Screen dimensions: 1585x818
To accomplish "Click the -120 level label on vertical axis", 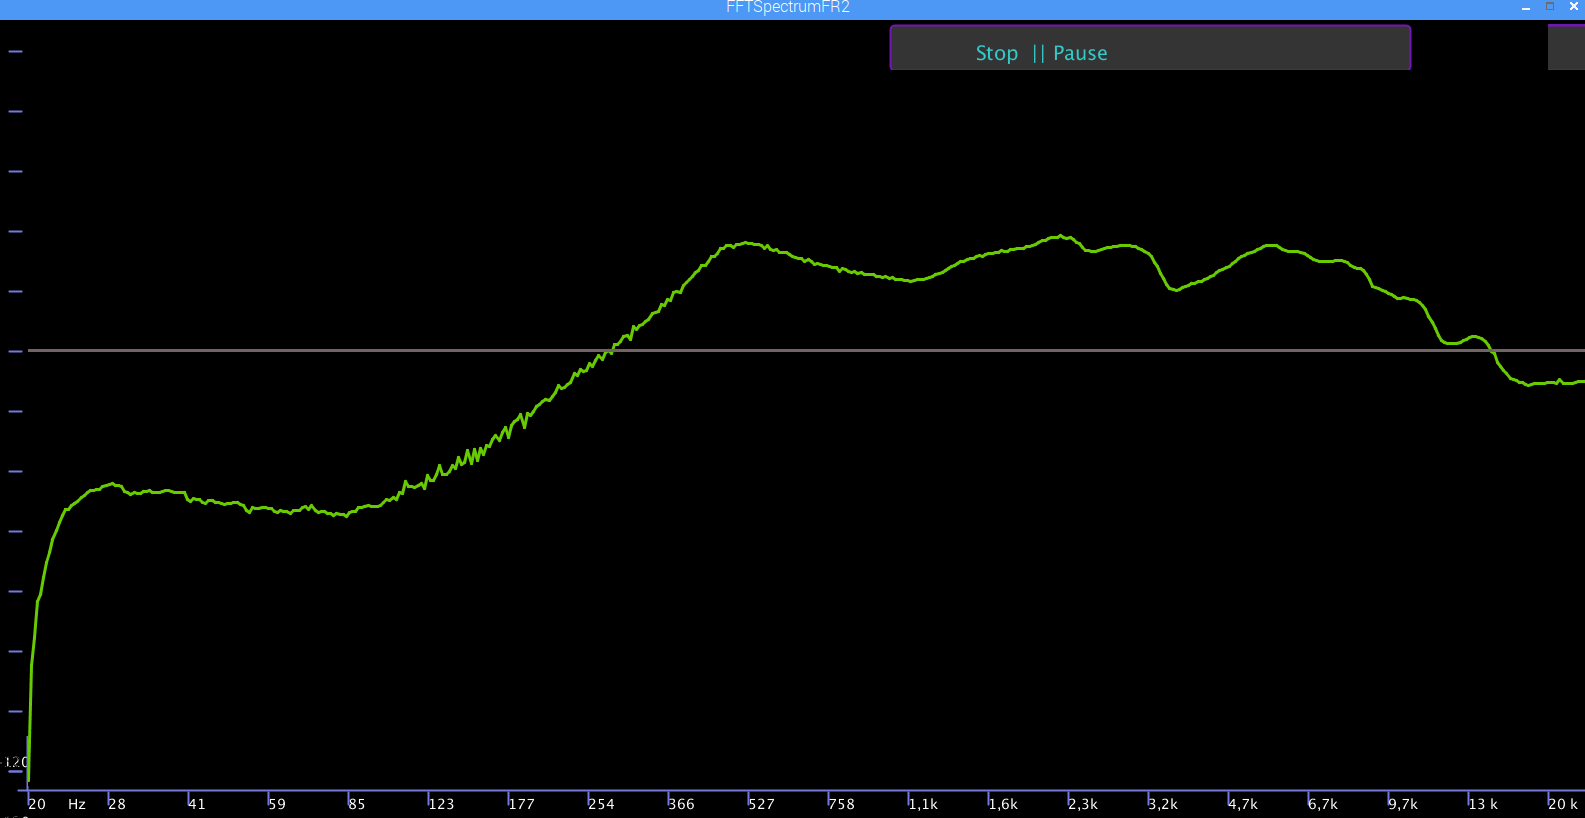I will tap(15, 763).
